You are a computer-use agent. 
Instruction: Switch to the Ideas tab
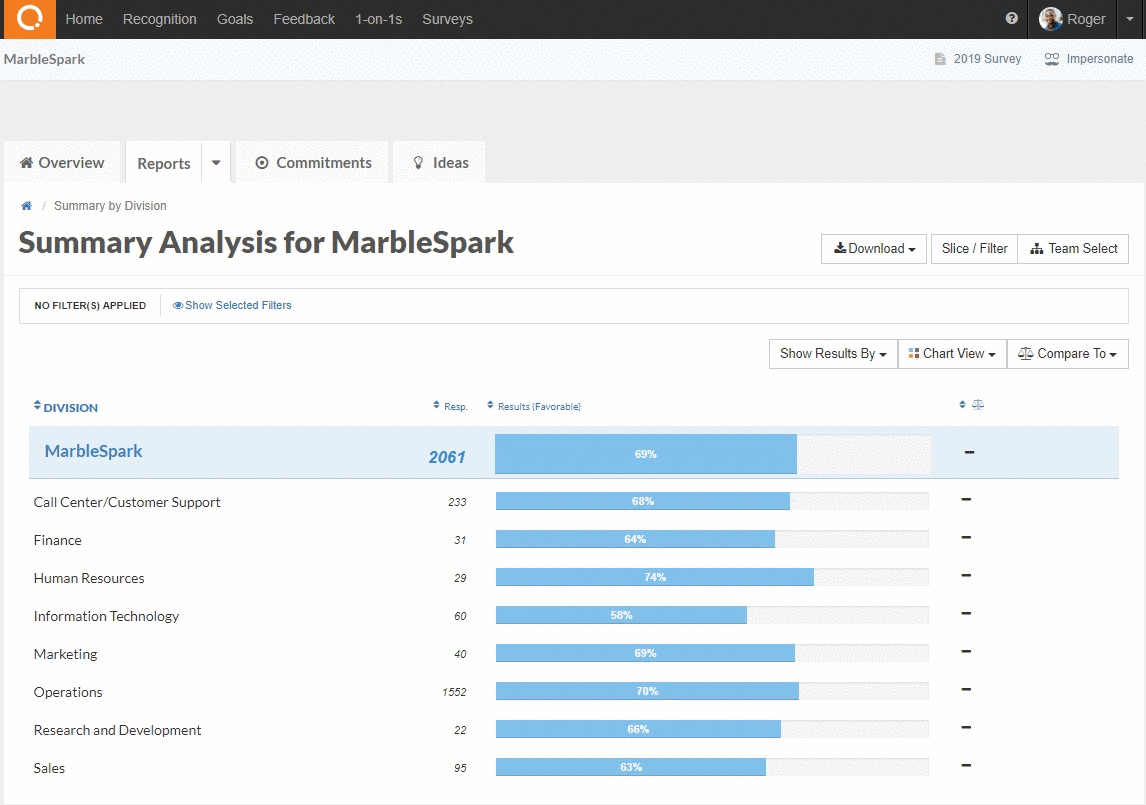pyautogui.click(x=440, y=162)
